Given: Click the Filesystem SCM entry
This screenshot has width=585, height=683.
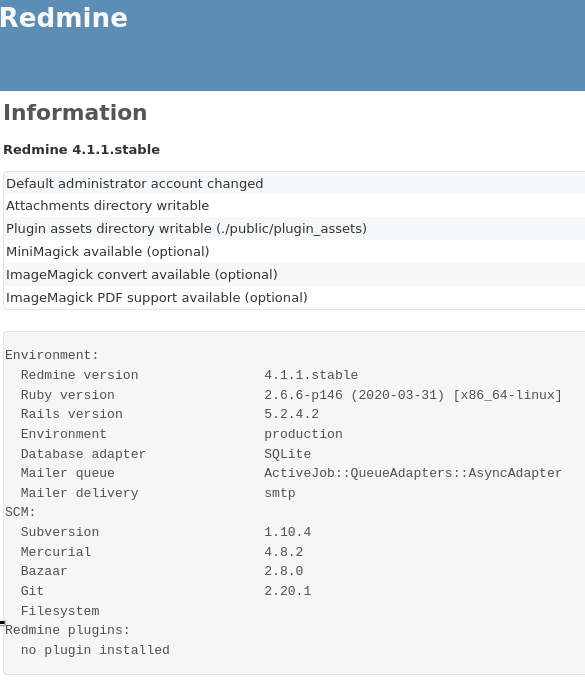Looking at the screenshot, I should (x=60, y=611).
